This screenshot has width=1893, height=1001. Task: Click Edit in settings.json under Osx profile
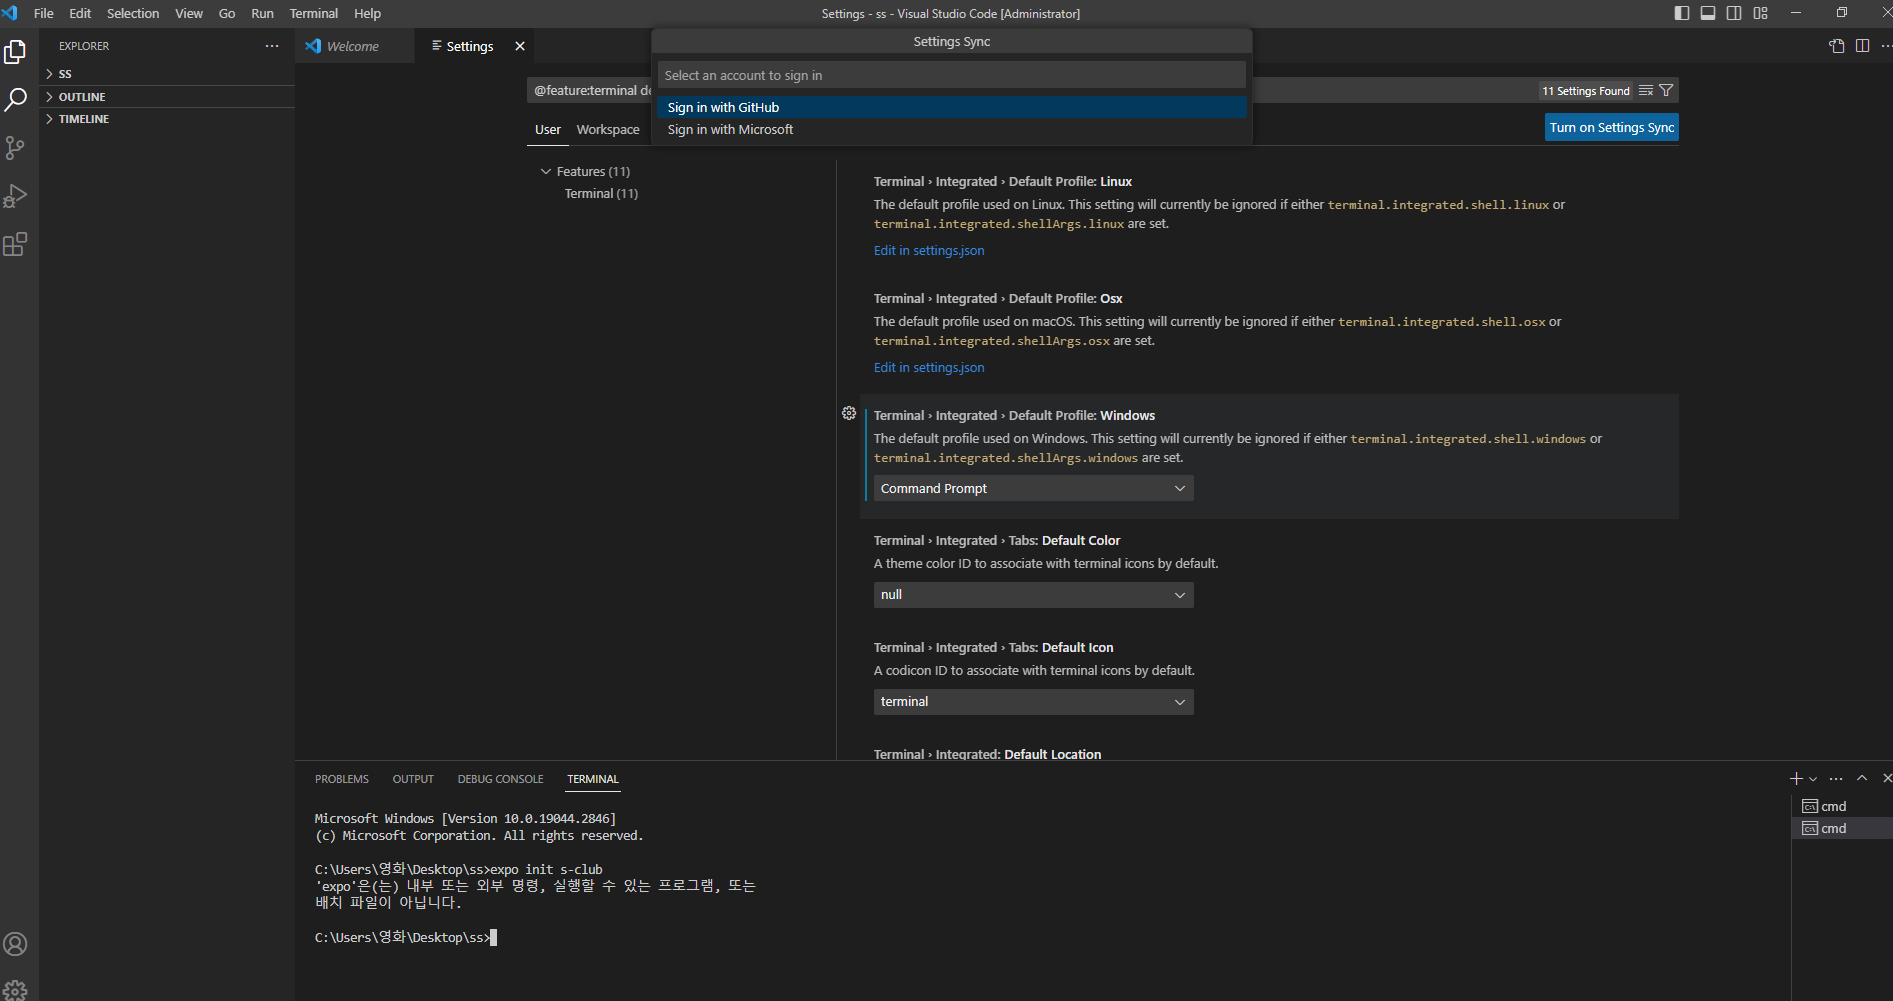929,368
